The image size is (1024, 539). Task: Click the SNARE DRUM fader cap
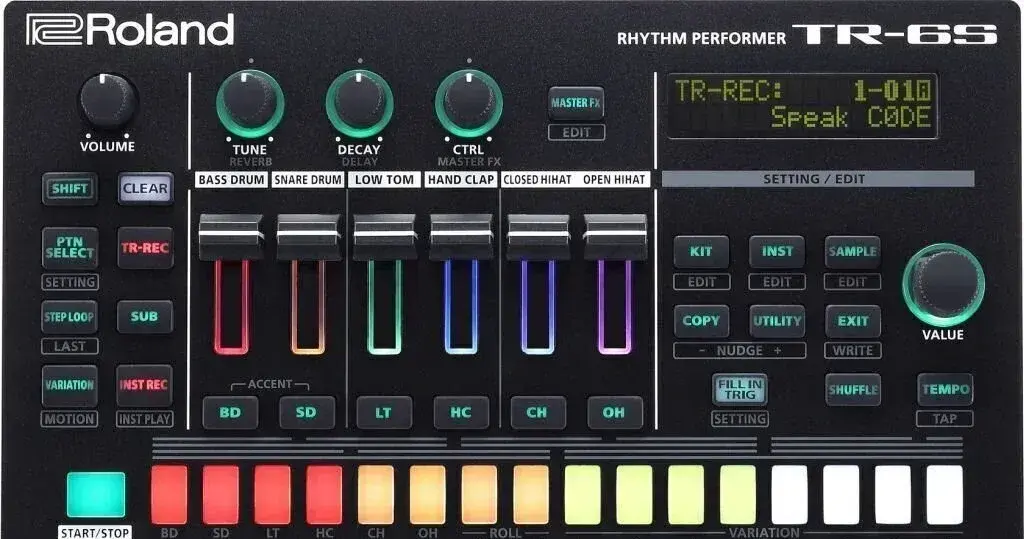[308, 237]
